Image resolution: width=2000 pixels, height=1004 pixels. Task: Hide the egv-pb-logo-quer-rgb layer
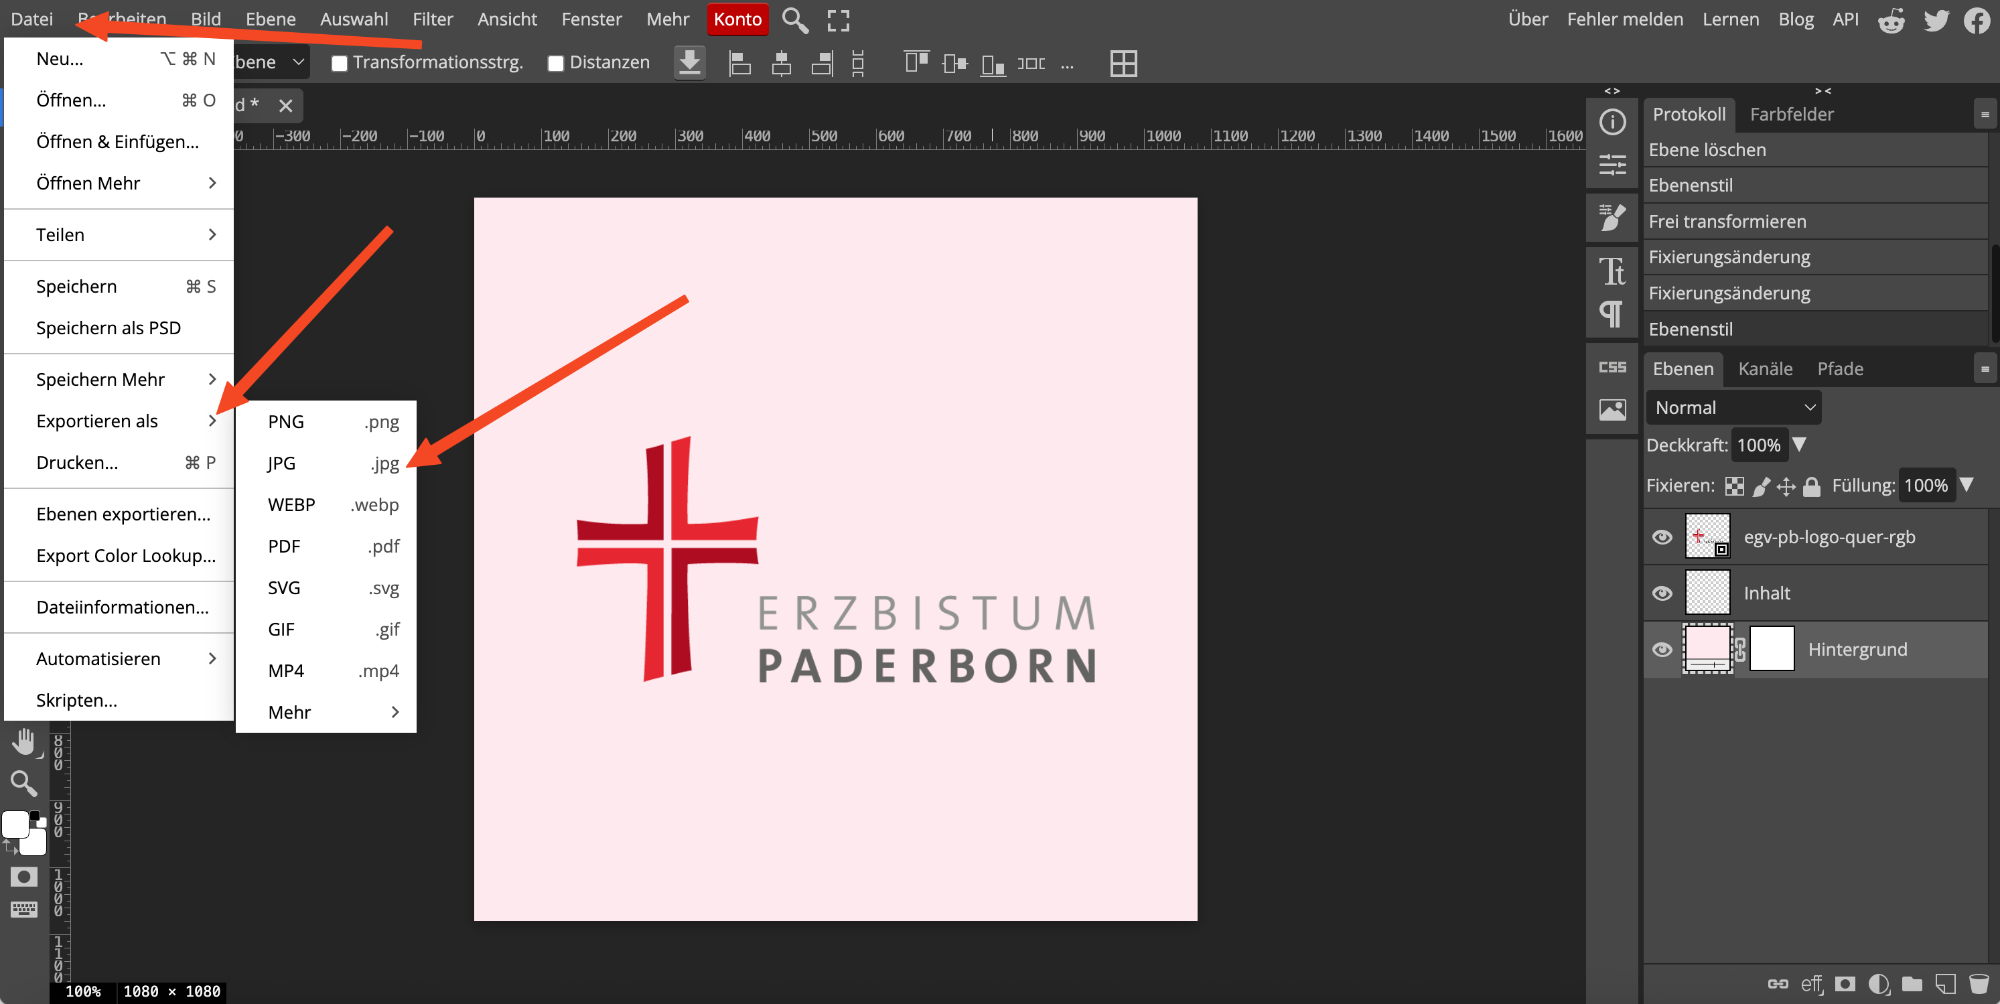coord(1662,537)
